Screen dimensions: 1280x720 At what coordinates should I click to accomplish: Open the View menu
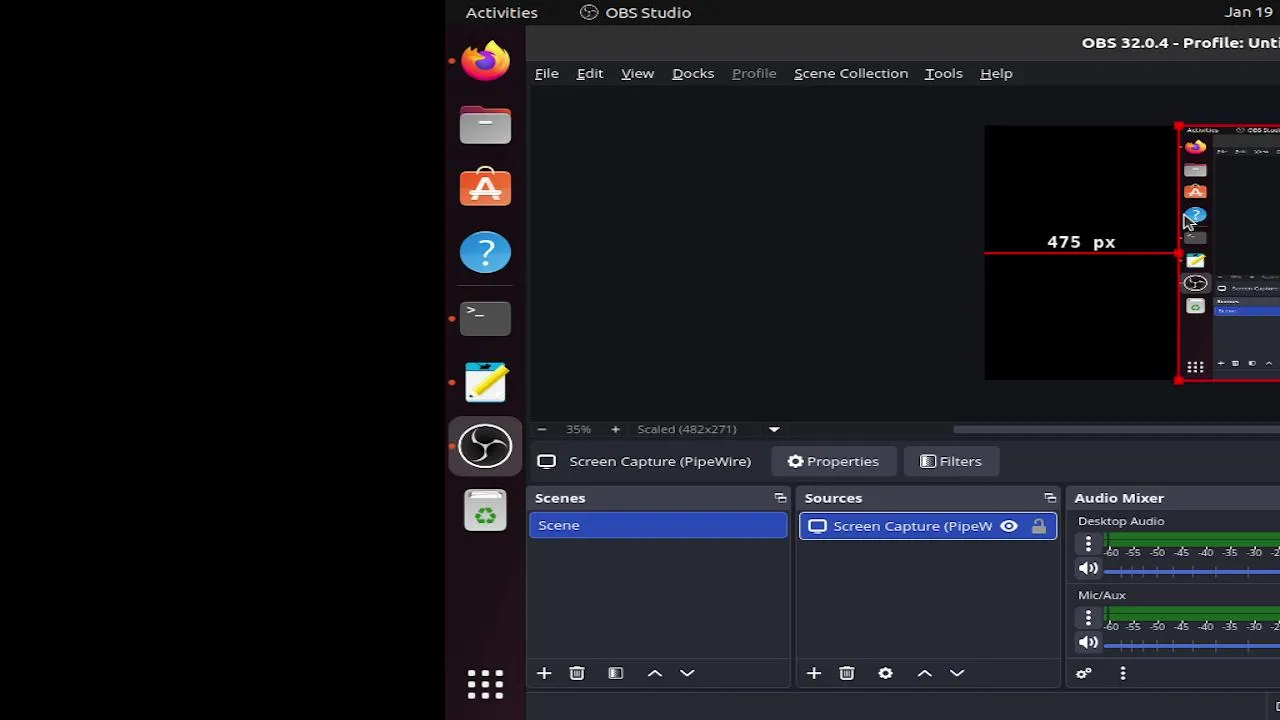637,73
